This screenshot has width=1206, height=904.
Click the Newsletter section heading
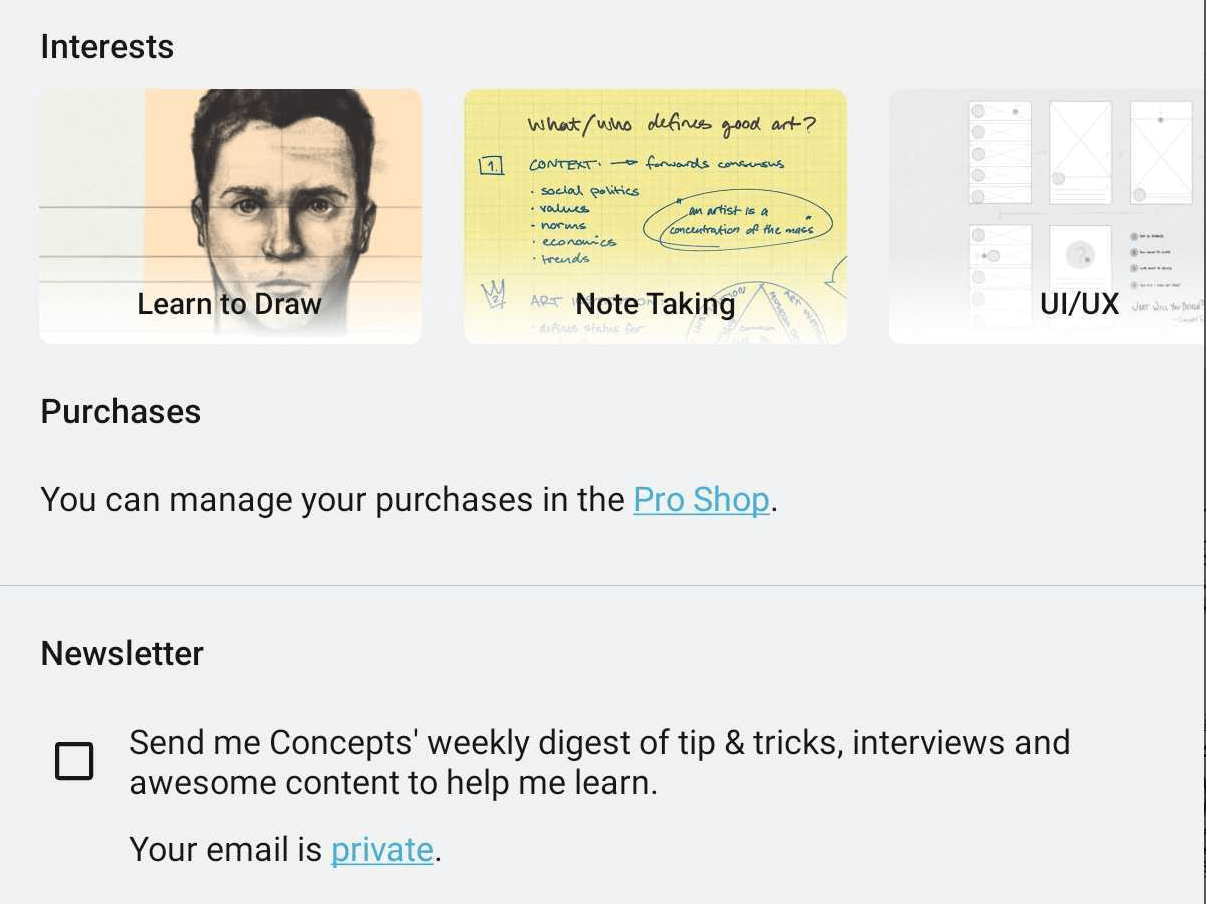click(122, 654)
